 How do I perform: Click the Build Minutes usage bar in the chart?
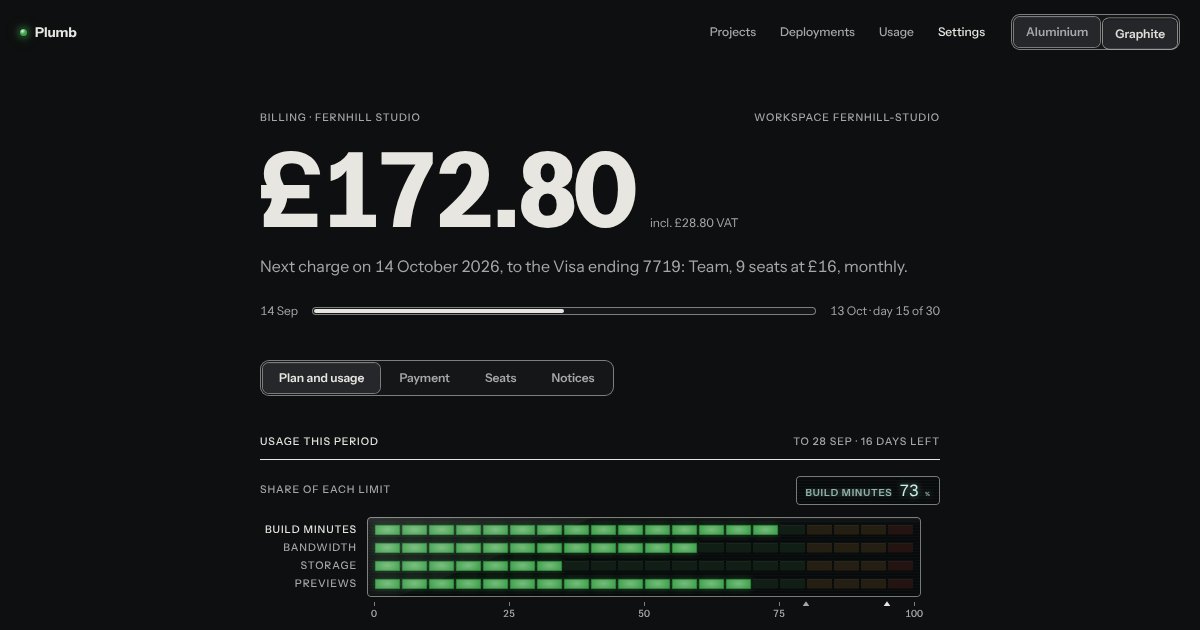point(644,529)
